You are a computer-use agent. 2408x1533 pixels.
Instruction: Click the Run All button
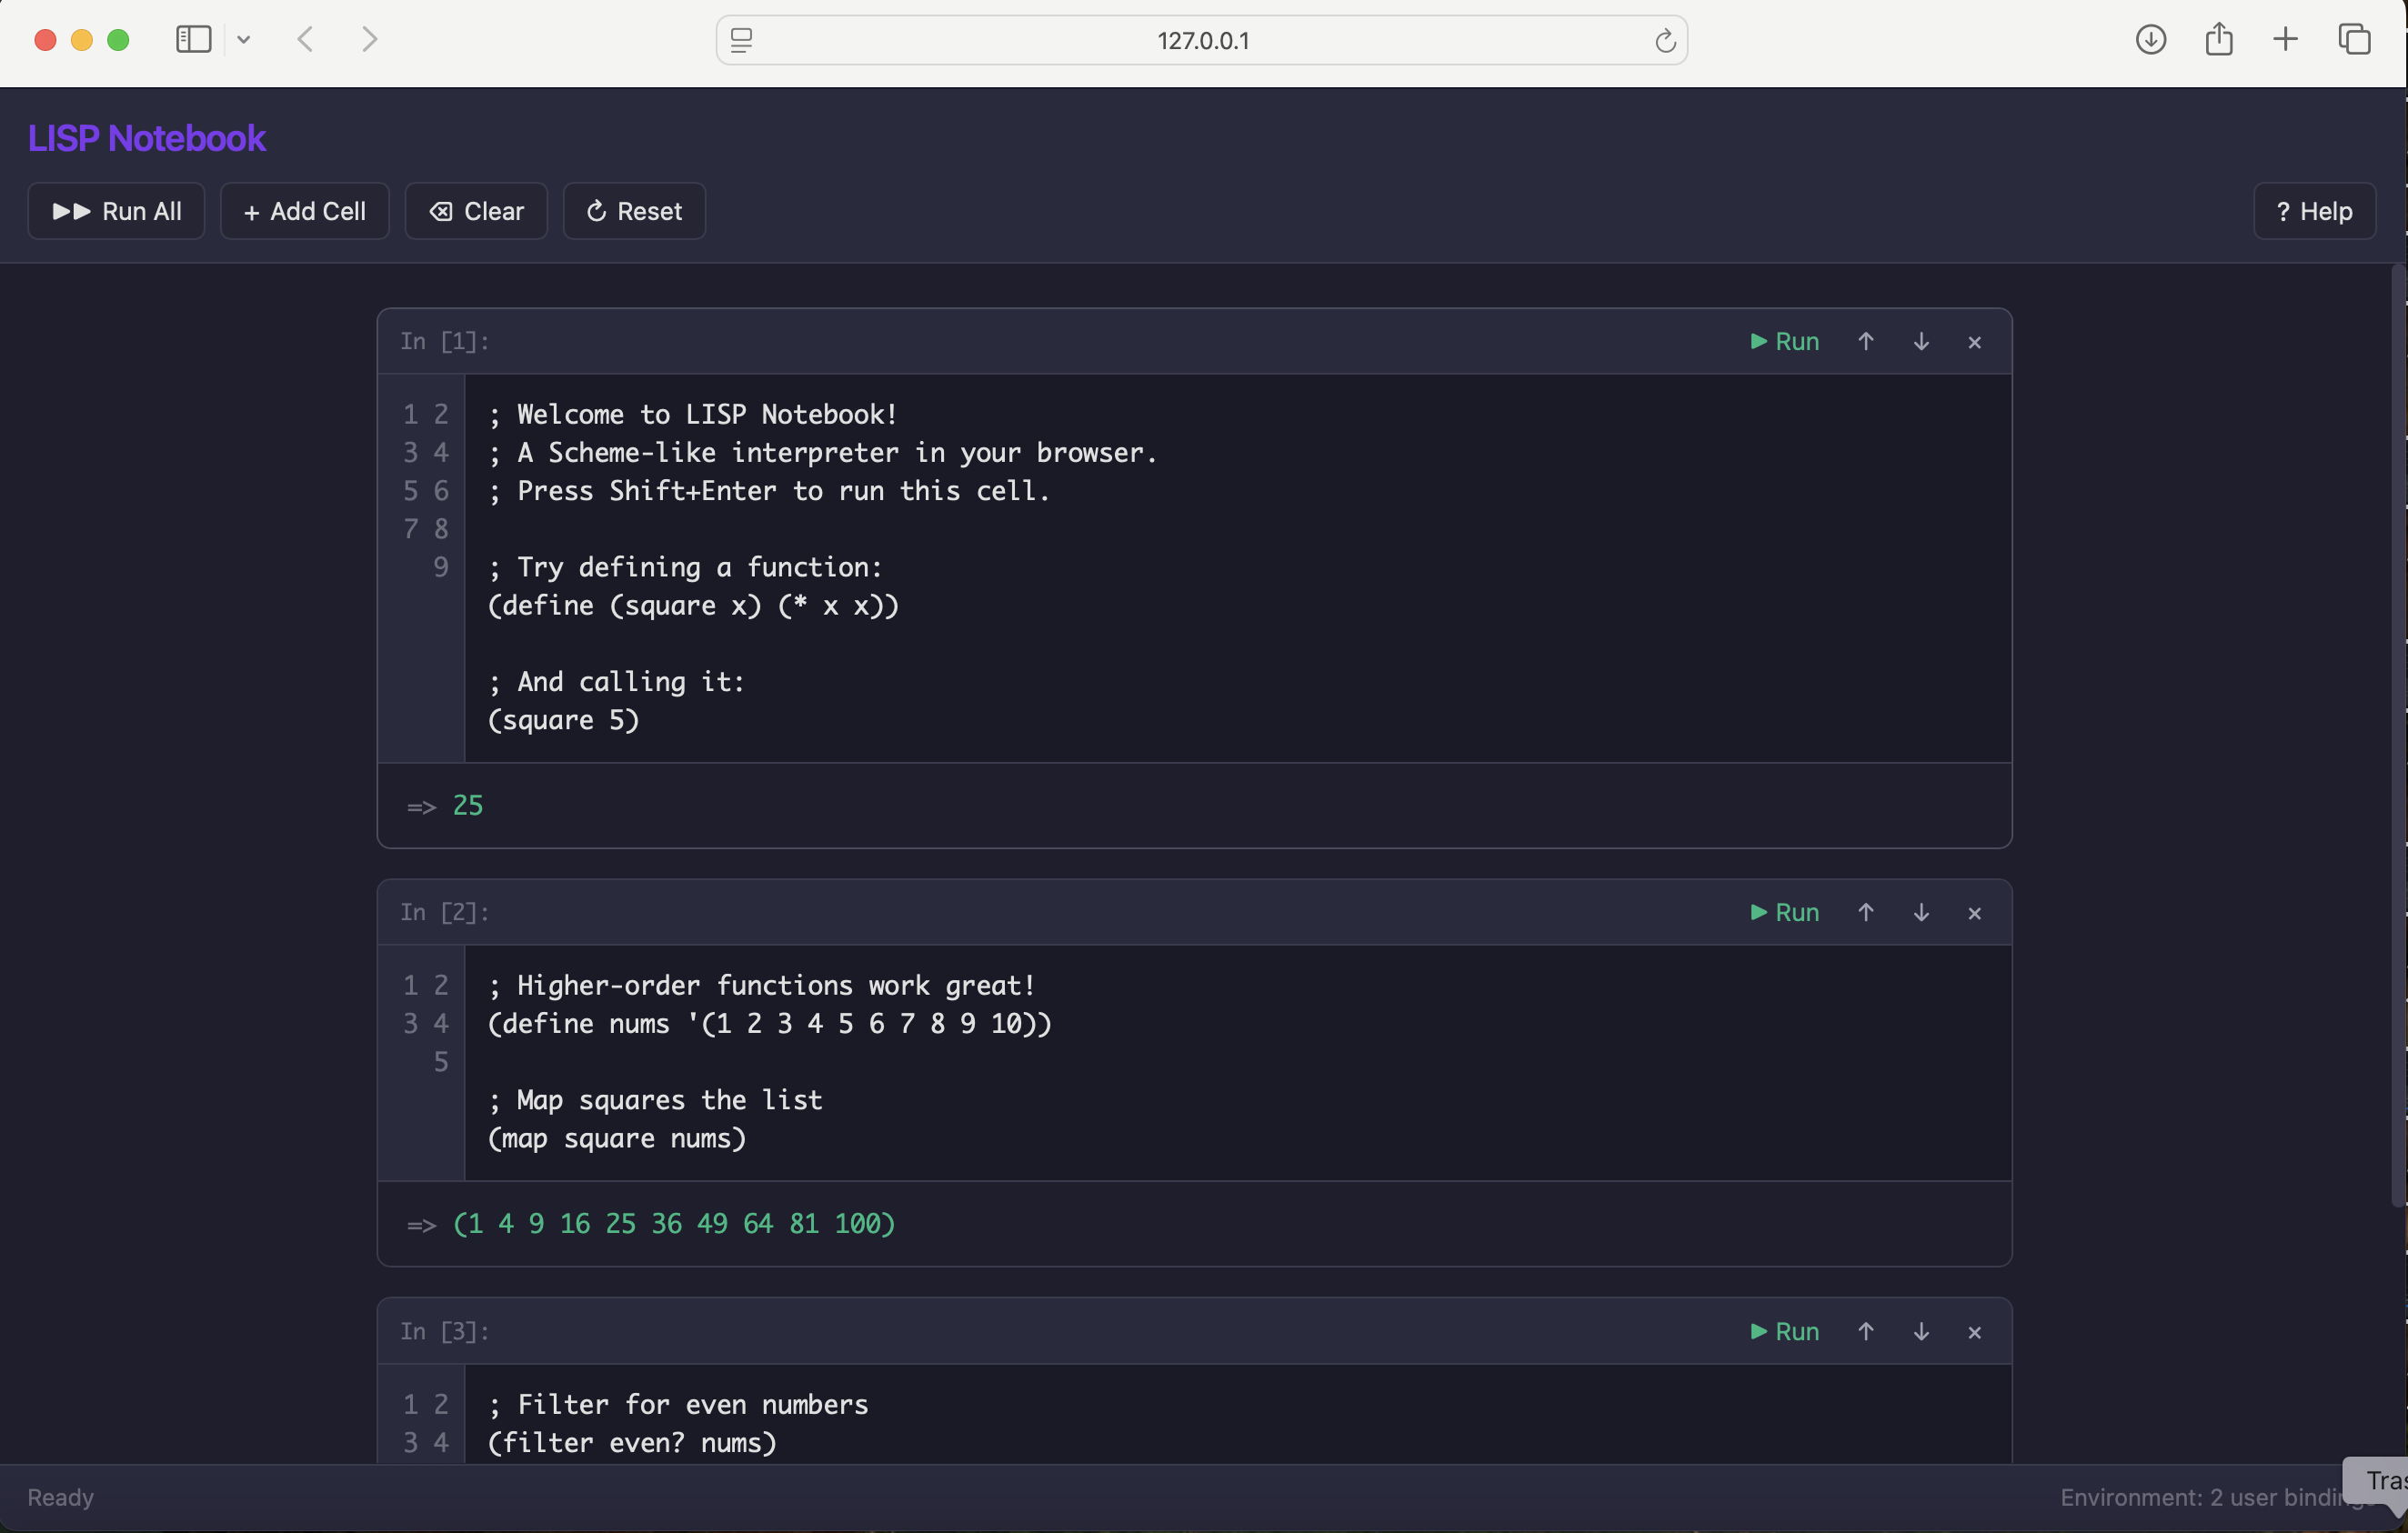pos(116,211)
